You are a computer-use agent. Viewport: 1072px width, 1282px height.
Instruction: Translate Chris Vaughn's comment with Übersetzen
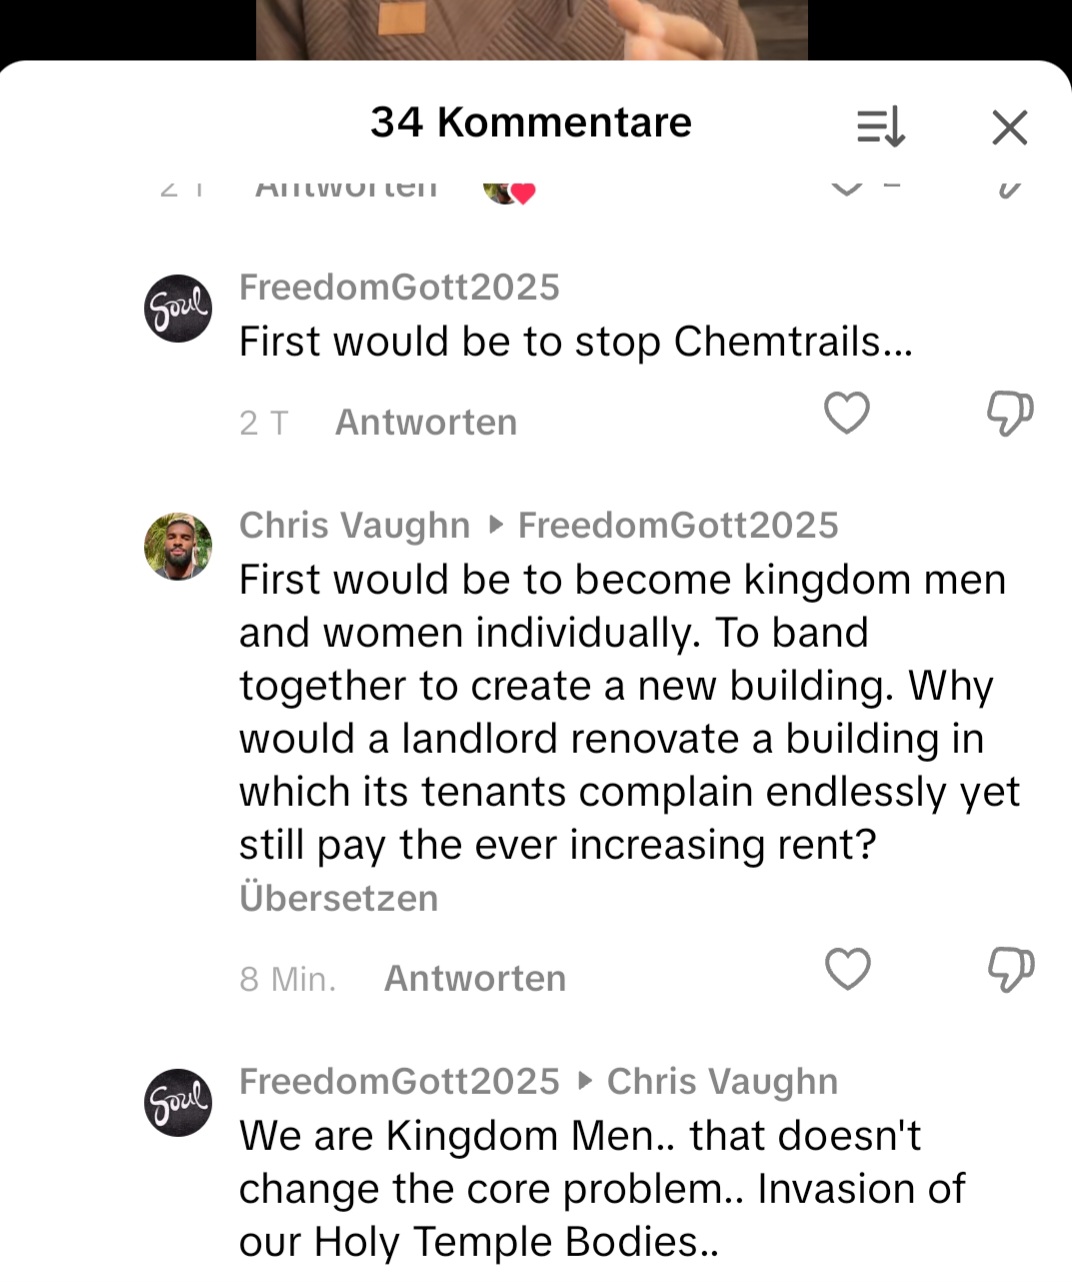click(x=338, y=898)
